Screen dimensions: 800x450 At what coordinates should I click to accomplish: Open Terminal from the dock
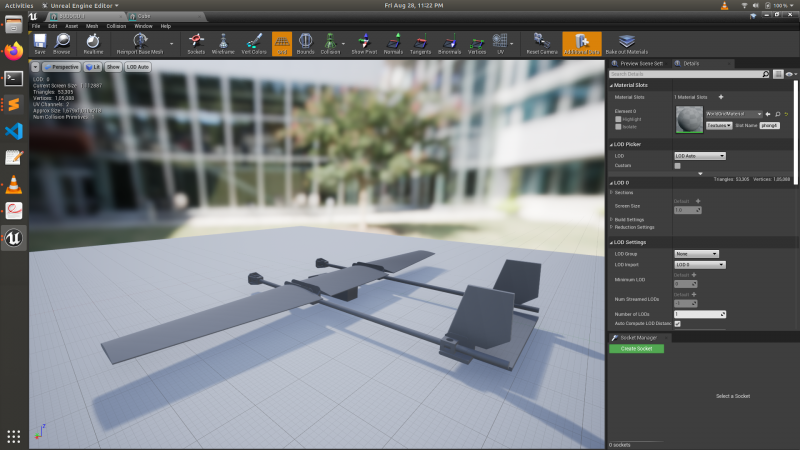tap(14, 78)
